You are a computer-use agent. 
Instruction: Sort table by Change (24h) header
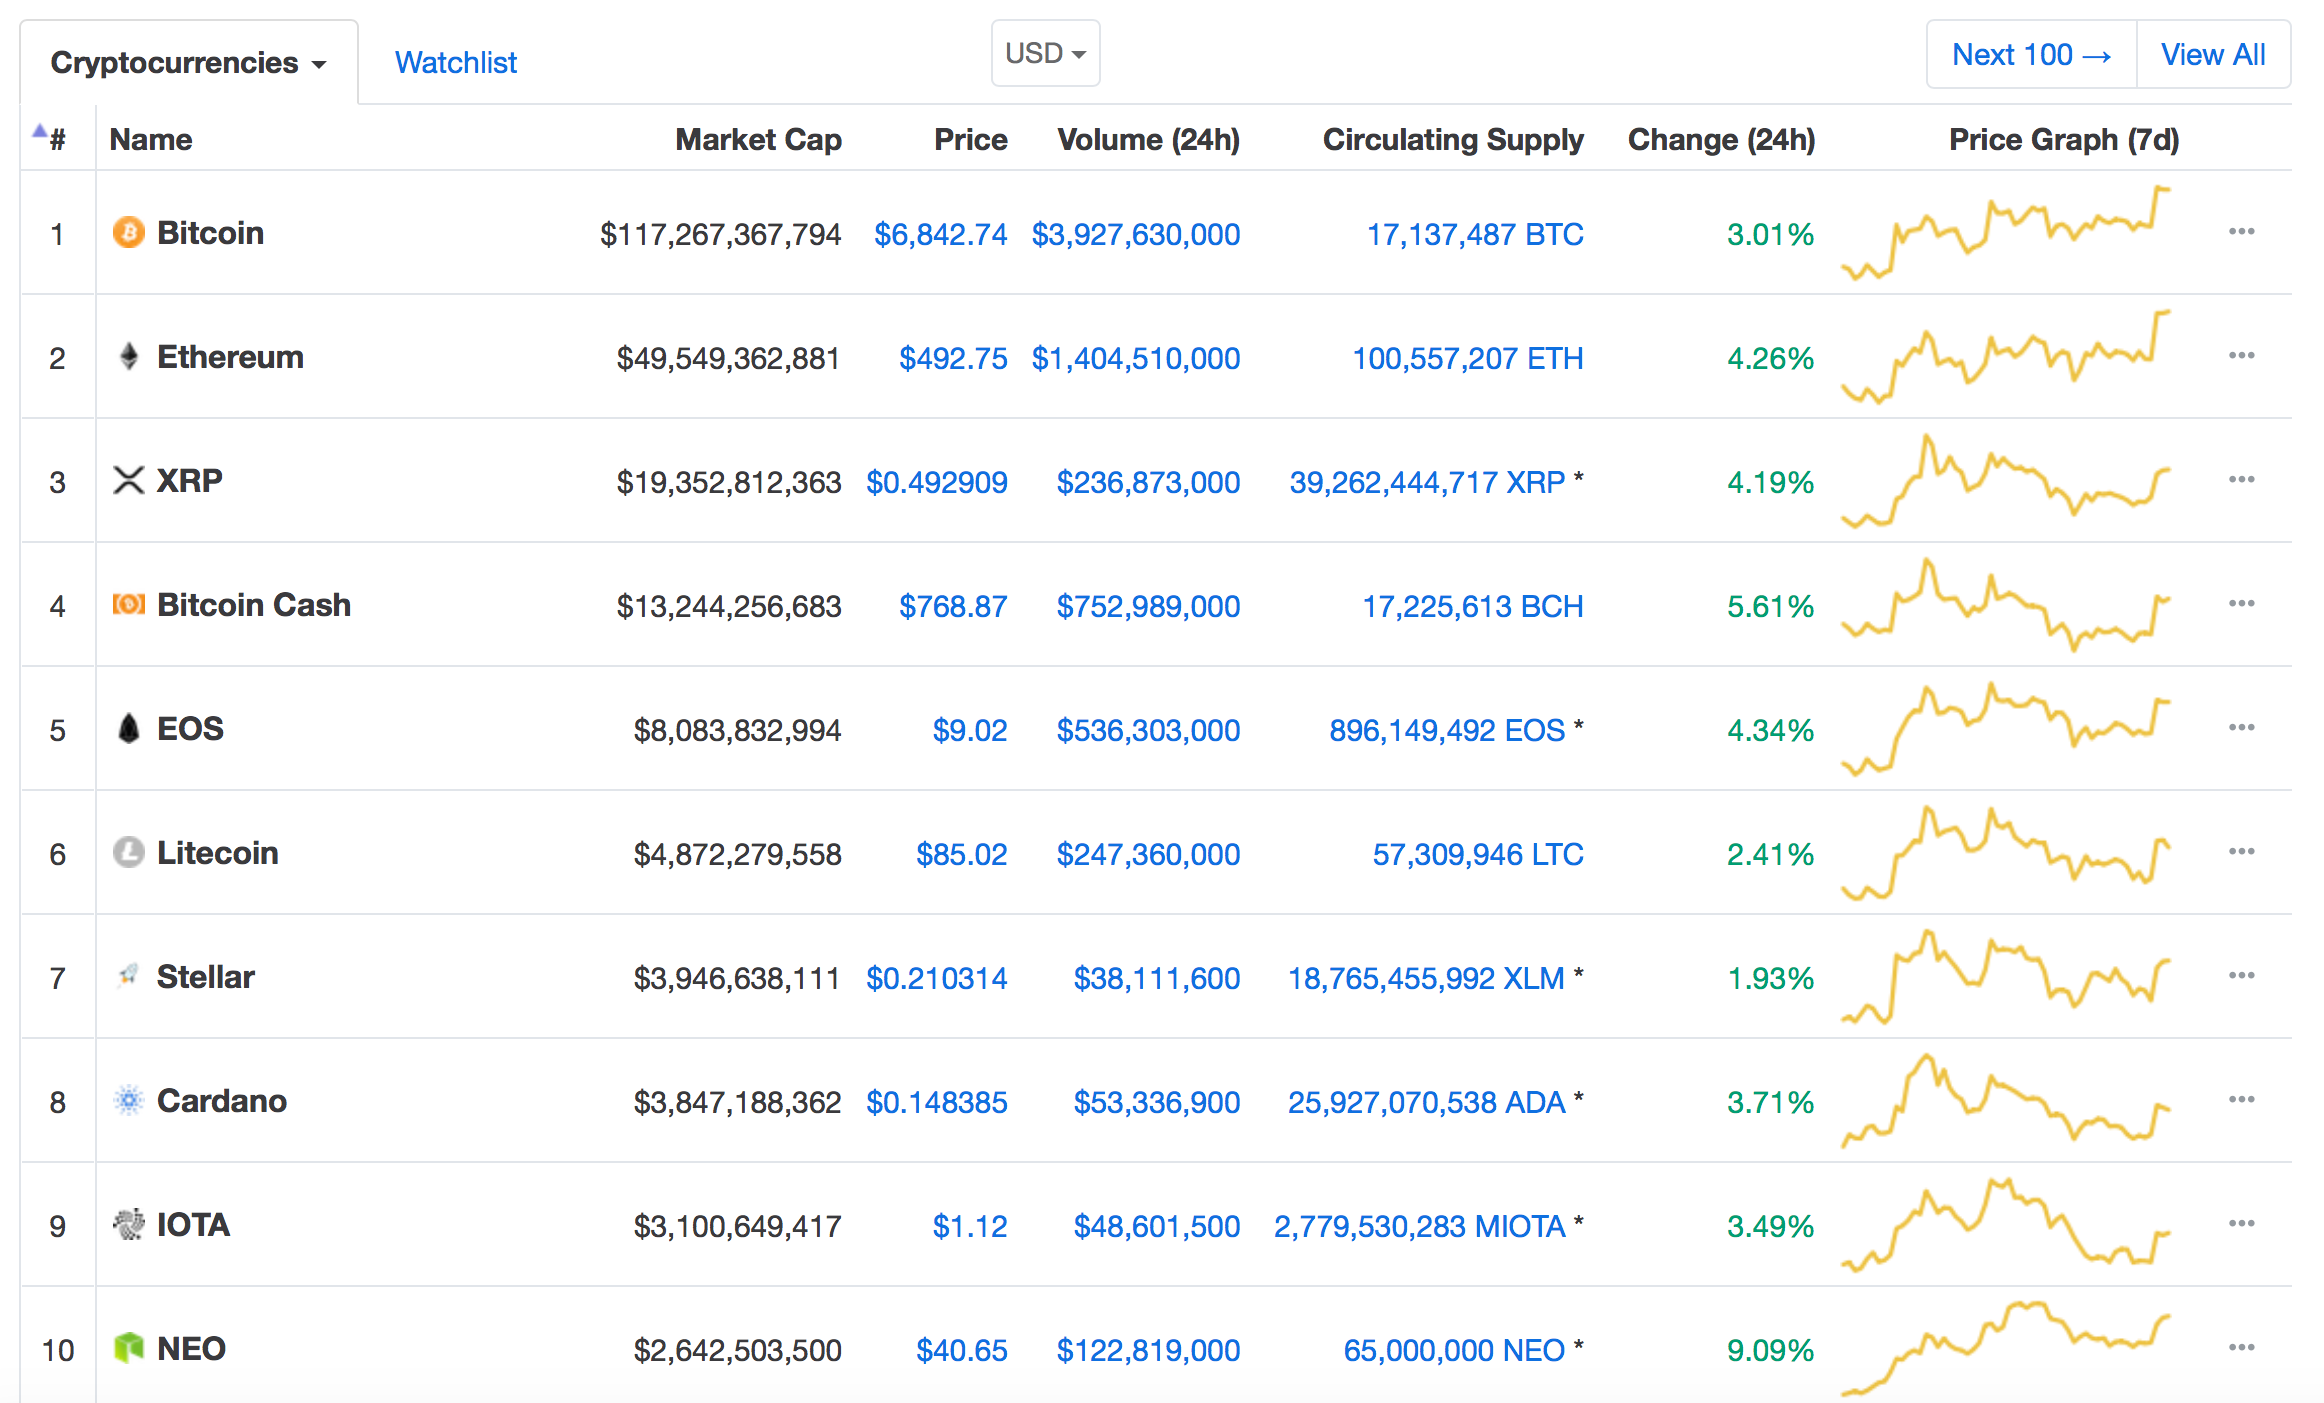[x=1721, y=139]
